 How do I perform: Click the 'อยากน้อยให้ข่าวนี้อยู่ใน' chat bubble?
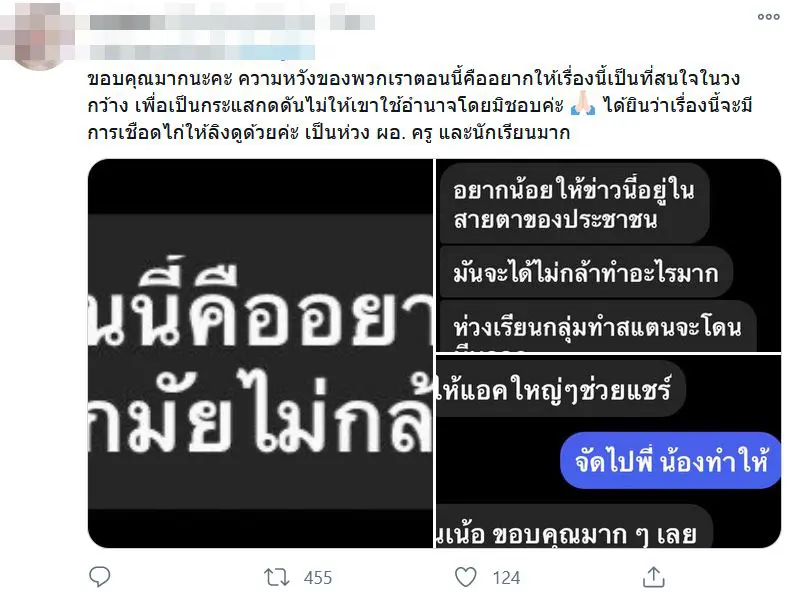point(574,204)
